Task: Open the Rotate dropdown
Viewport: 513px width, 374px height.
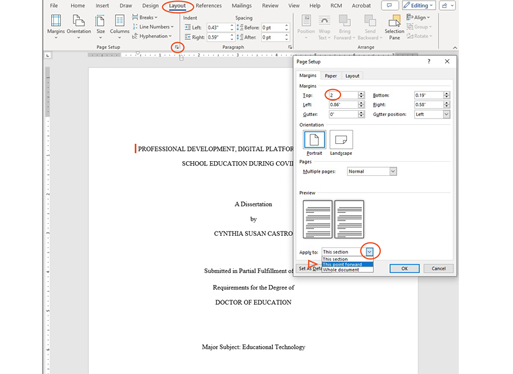Action: pyautogui.click(x=419, y=36)
